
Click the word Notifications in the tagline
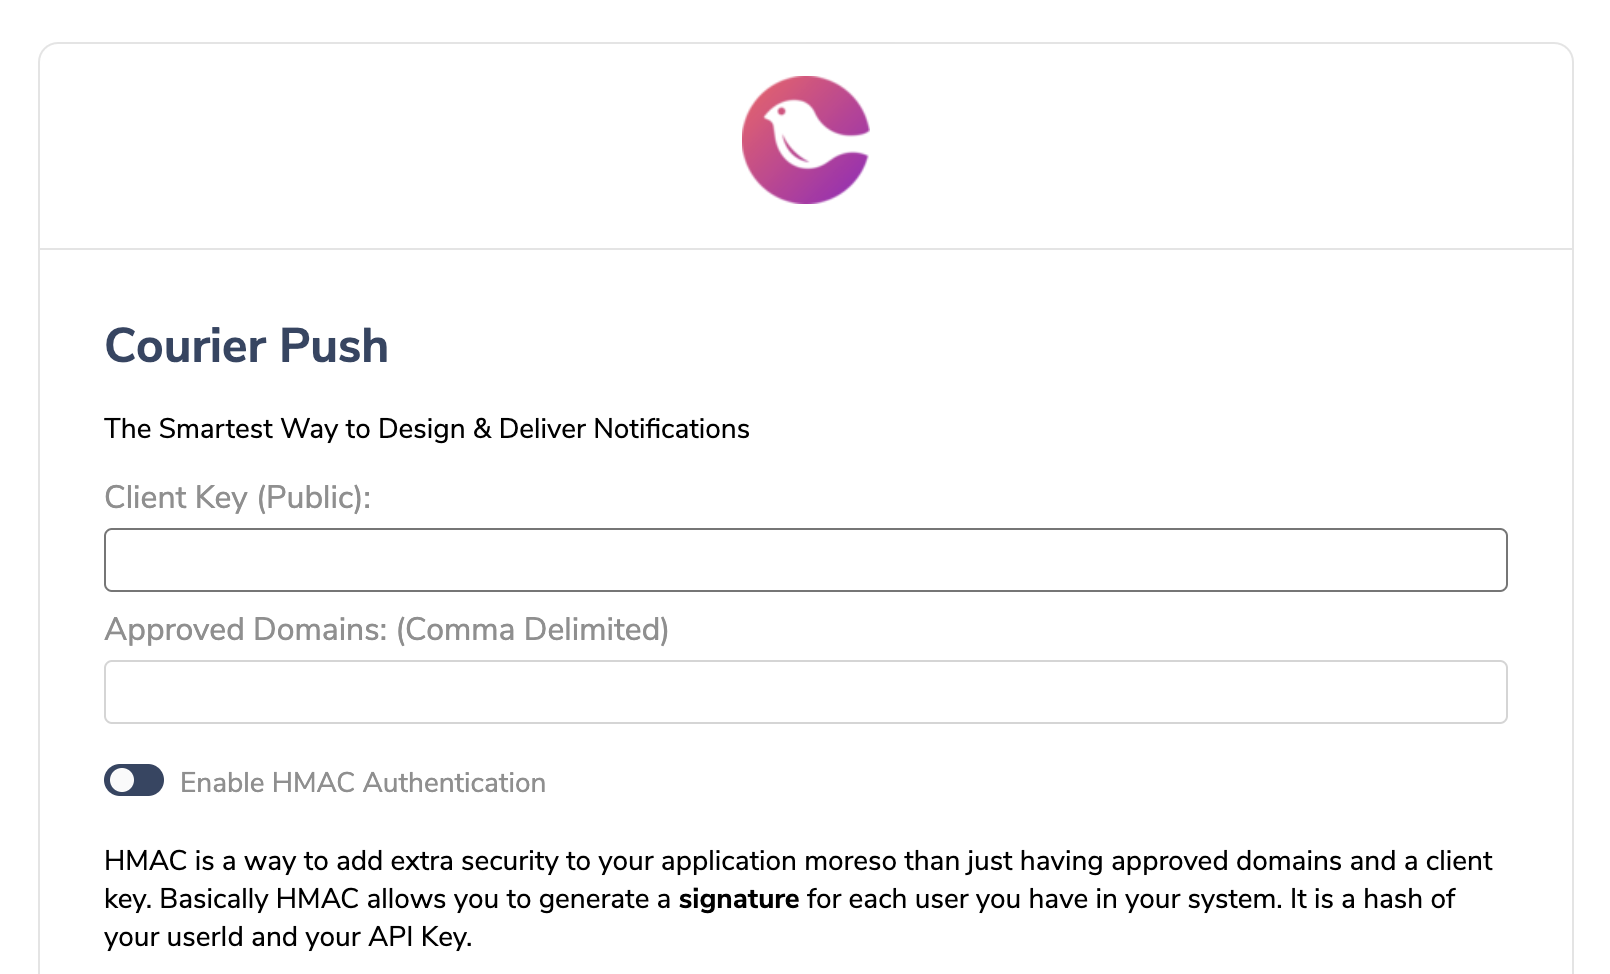coord(672,428)
